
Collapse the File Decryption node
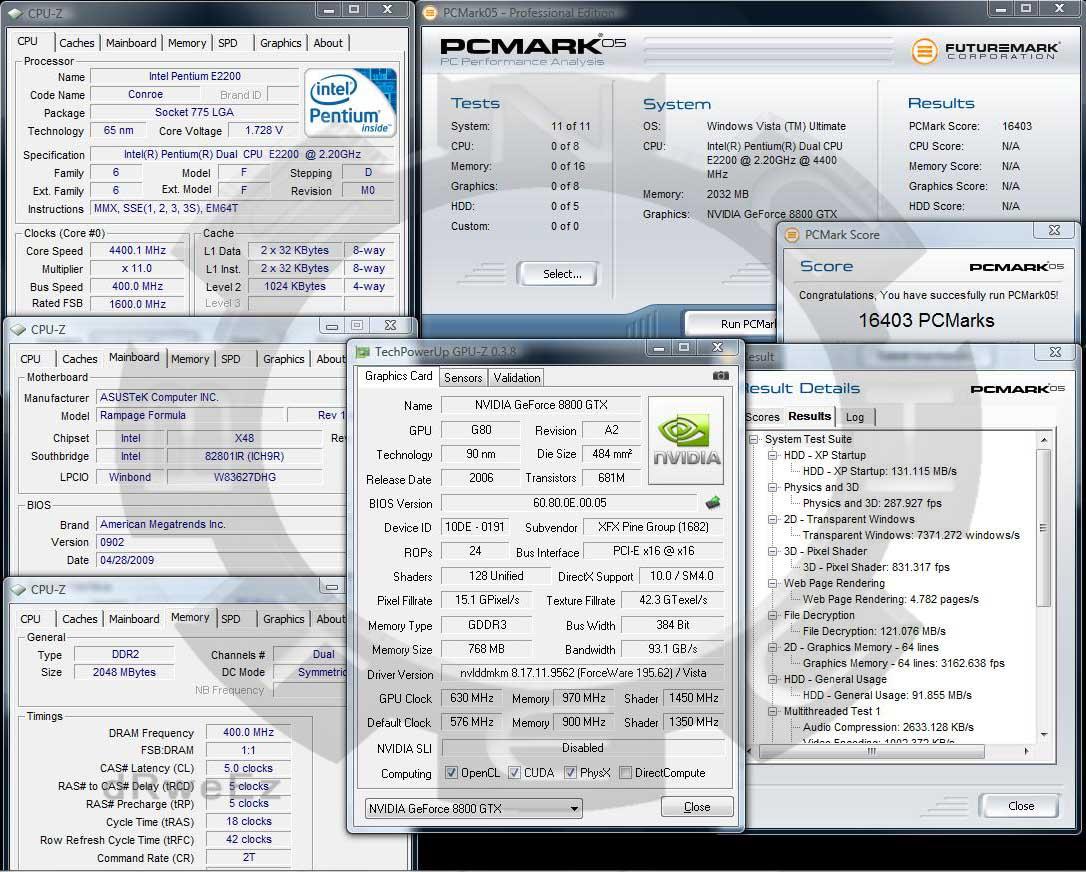tap(773, 615)
